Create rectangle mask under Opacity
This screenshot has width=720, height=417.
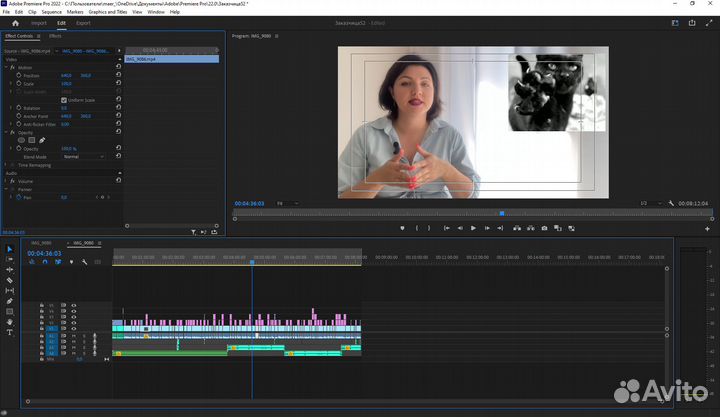[32, 140]
